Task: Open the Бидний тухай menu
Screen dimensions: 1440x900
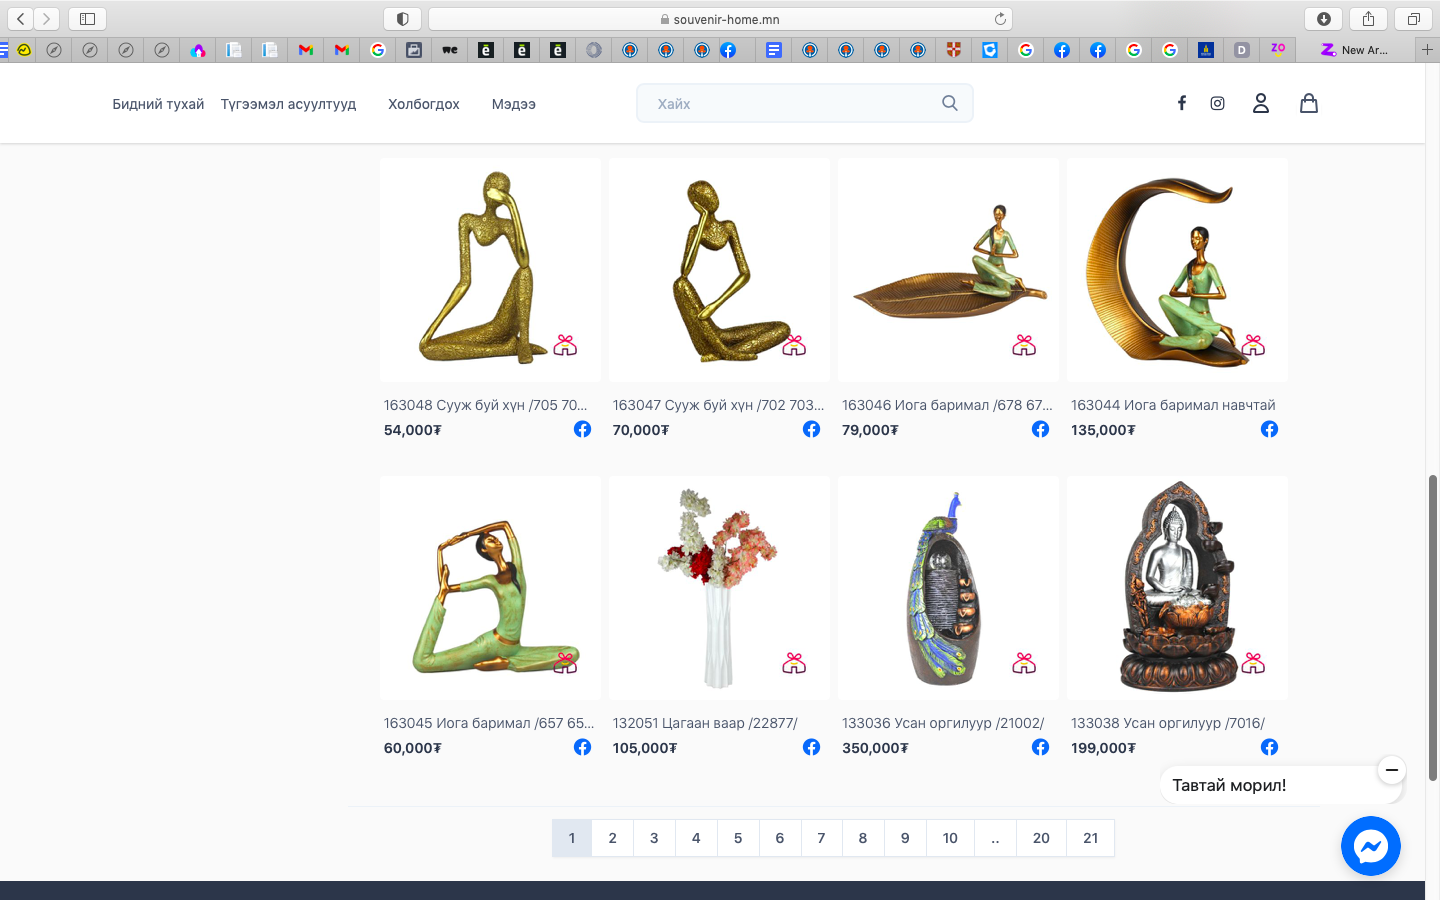Action: tap(158, 104)
